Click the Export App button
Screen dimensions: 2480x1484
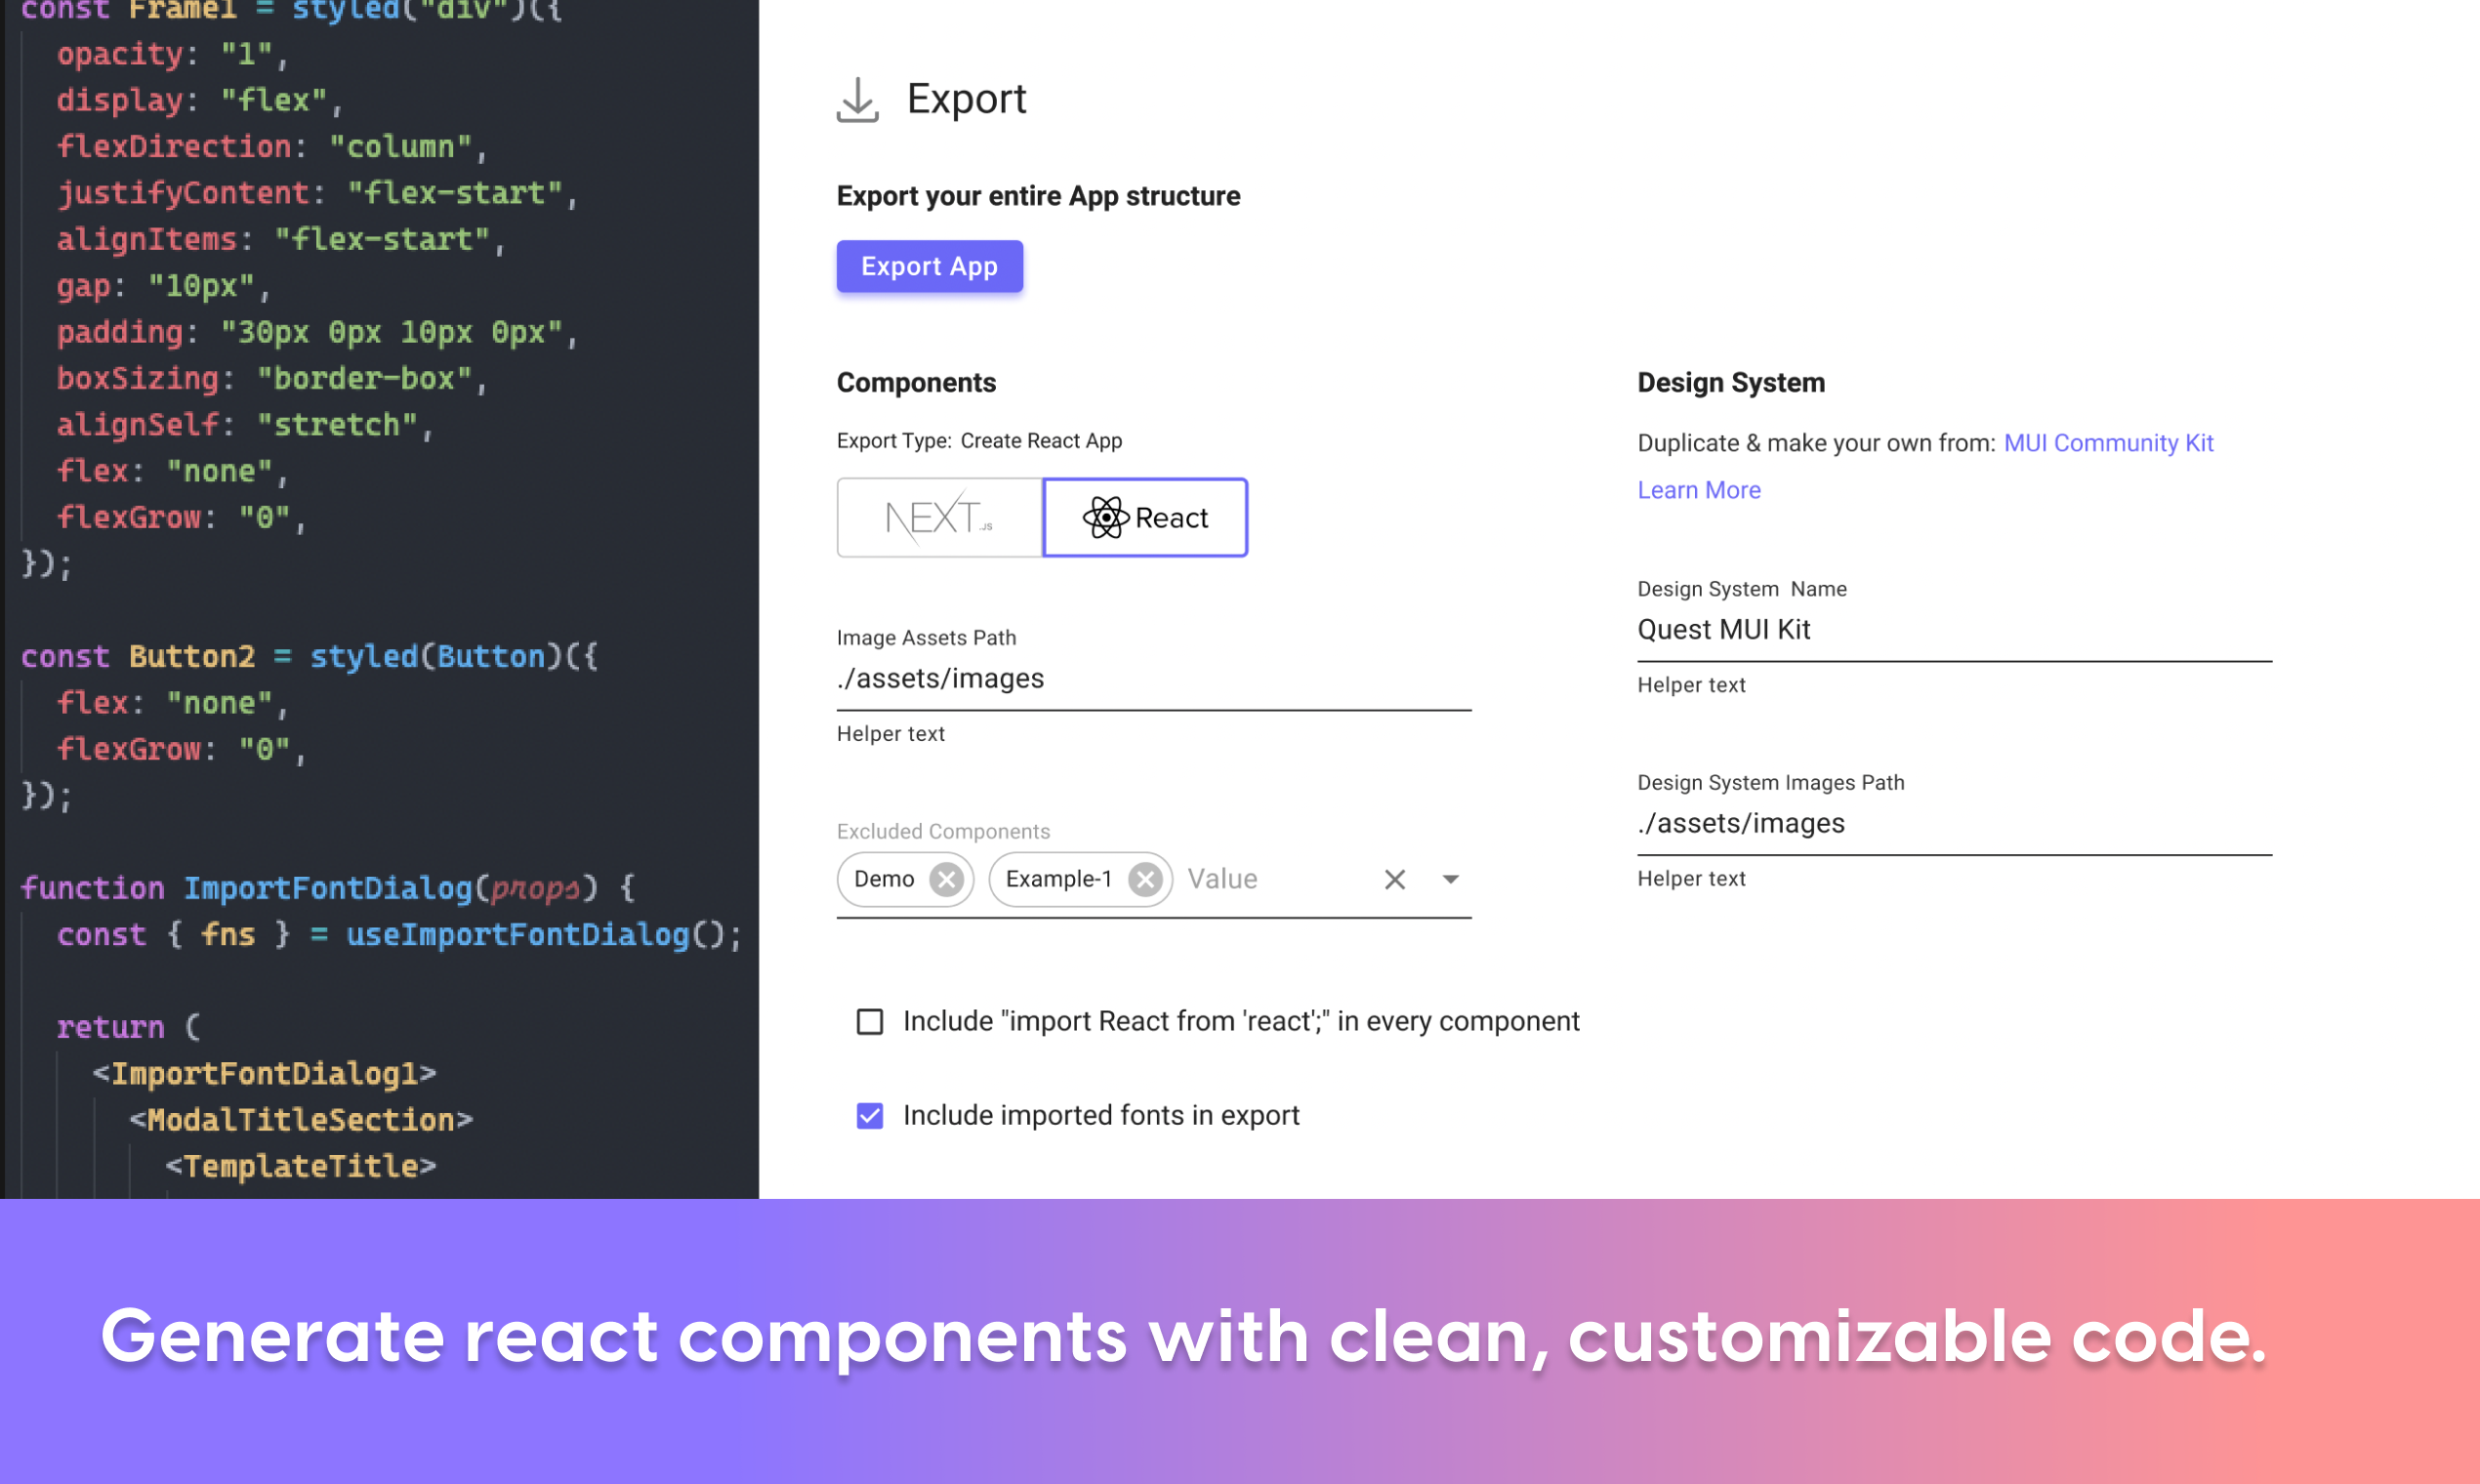point(929,266)
